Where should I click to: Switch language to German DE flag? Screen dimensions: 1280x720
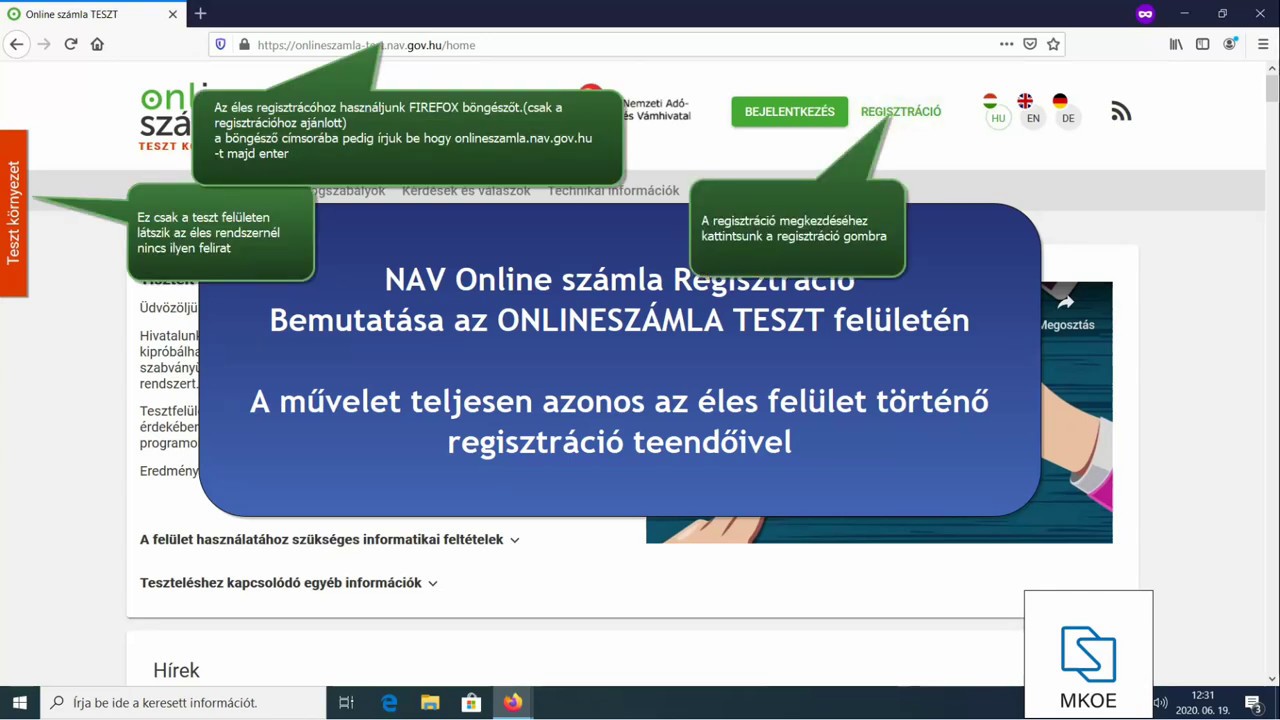pos(1067,110)
